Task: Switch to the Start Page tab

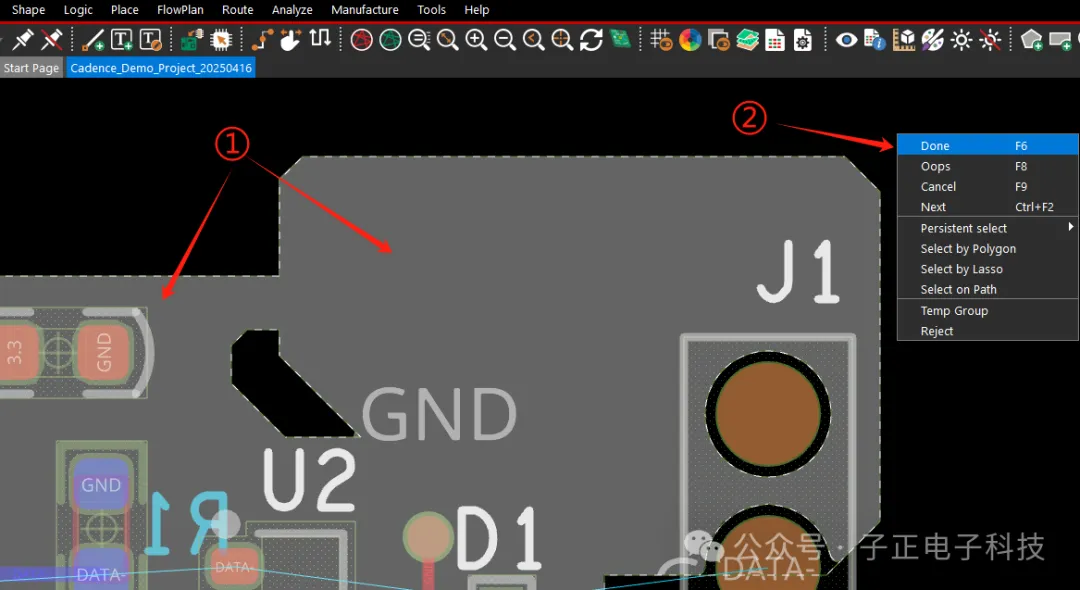Action: tap(32, 68)
